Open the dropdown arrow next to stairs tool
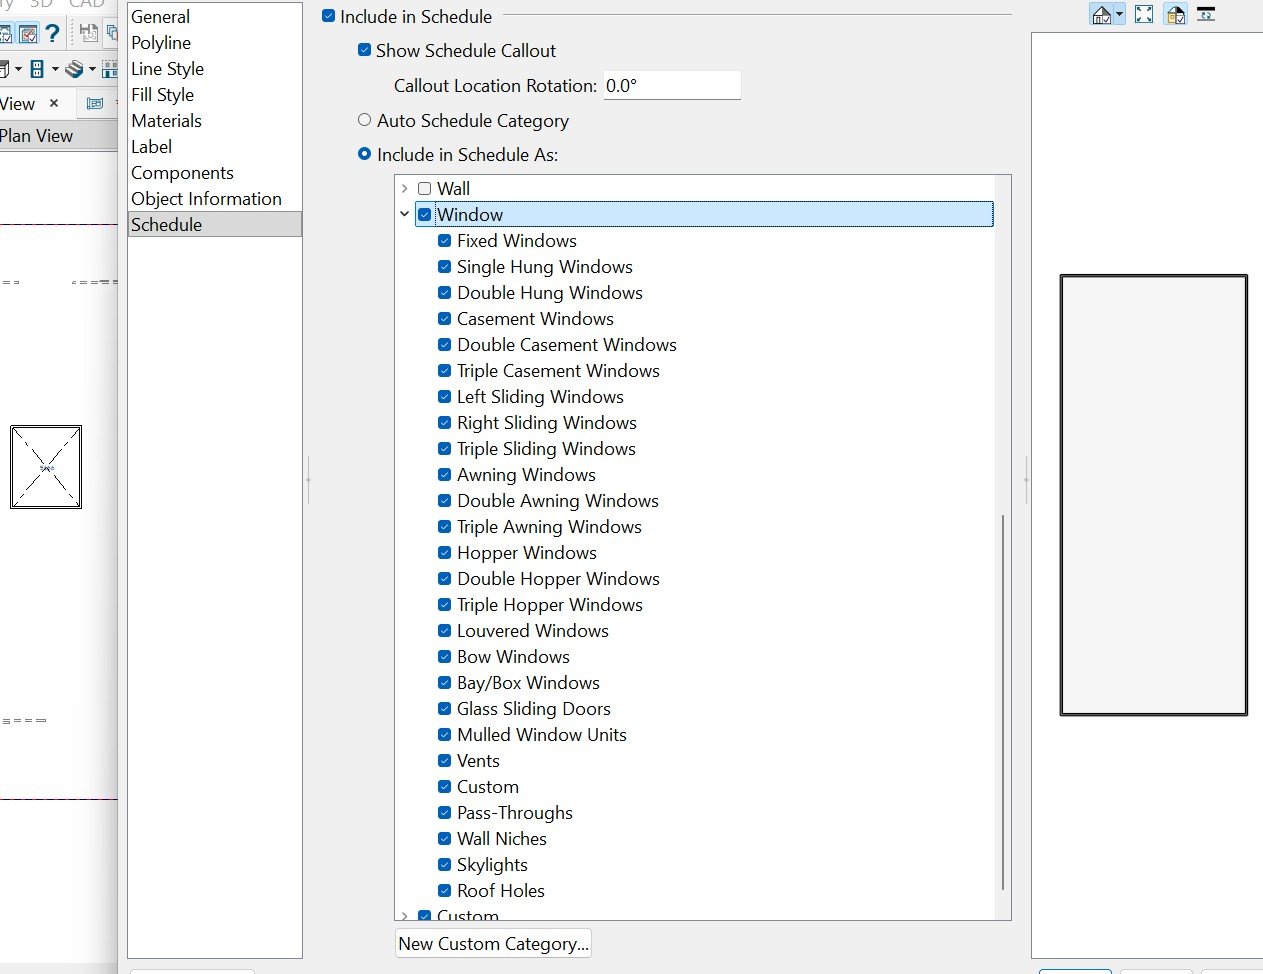Image resolution: width=1263 pixels, height=974 pixels. [92, 69]
